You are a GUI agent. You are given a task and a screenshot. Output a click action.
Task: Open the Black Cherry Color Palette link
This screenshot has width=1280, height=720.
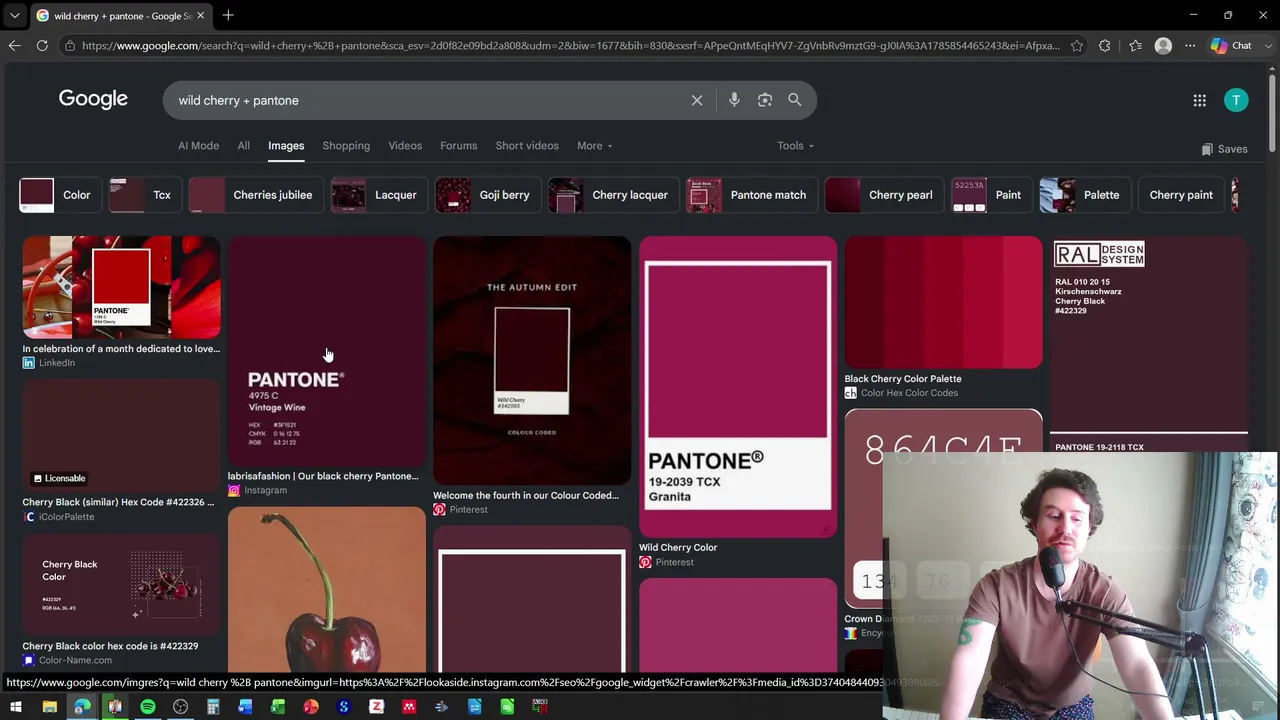coord(903,379)
